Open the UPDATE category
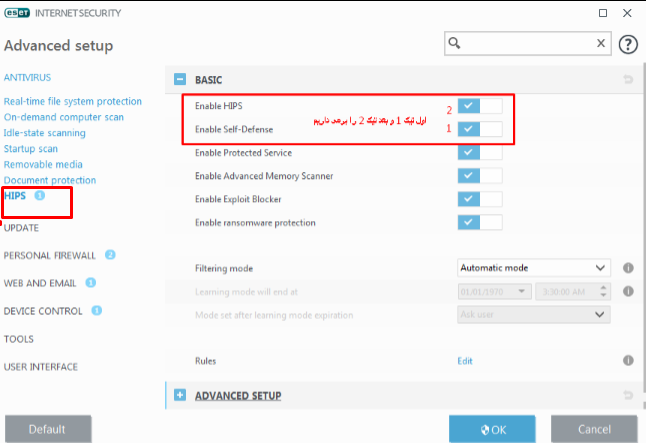Viewport: 646px width, 443px height. pyautogui.click(x=21, y=228)
